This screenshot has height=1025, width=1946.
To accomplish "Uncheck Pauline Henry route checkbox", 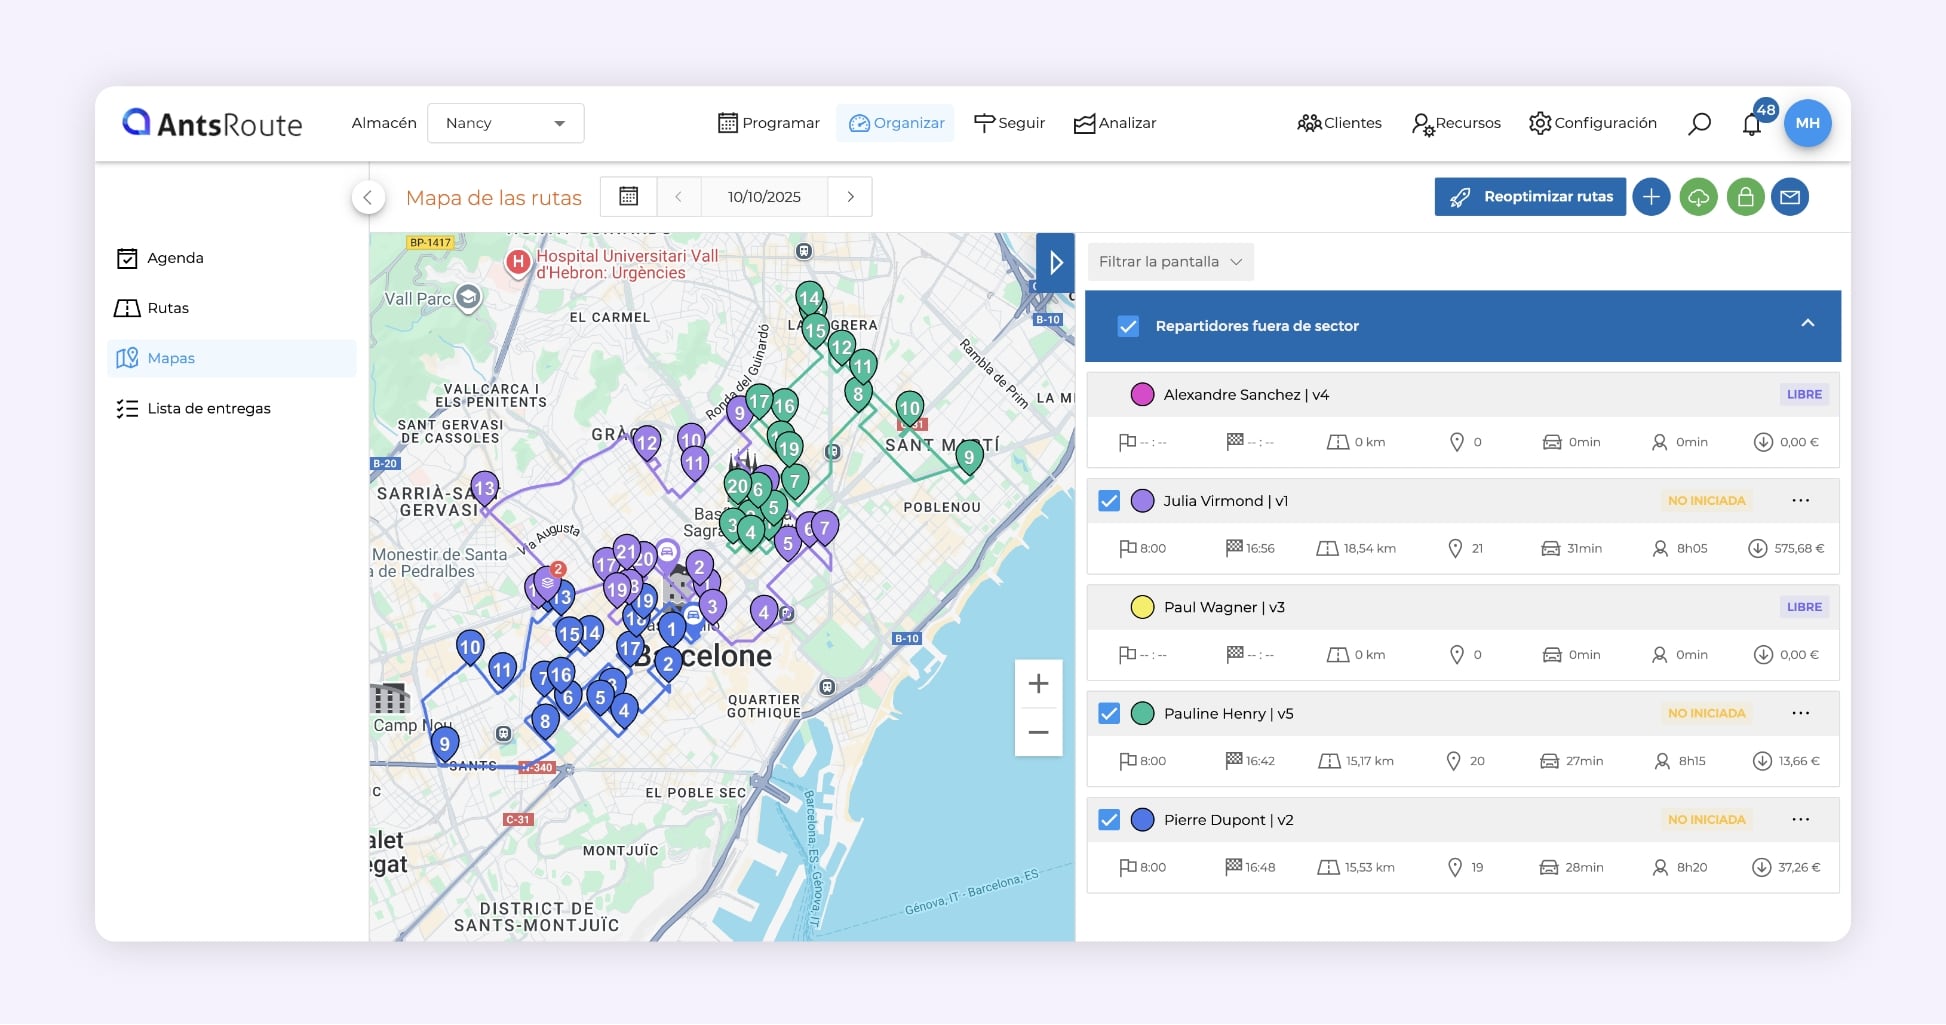I will 1109,714.
